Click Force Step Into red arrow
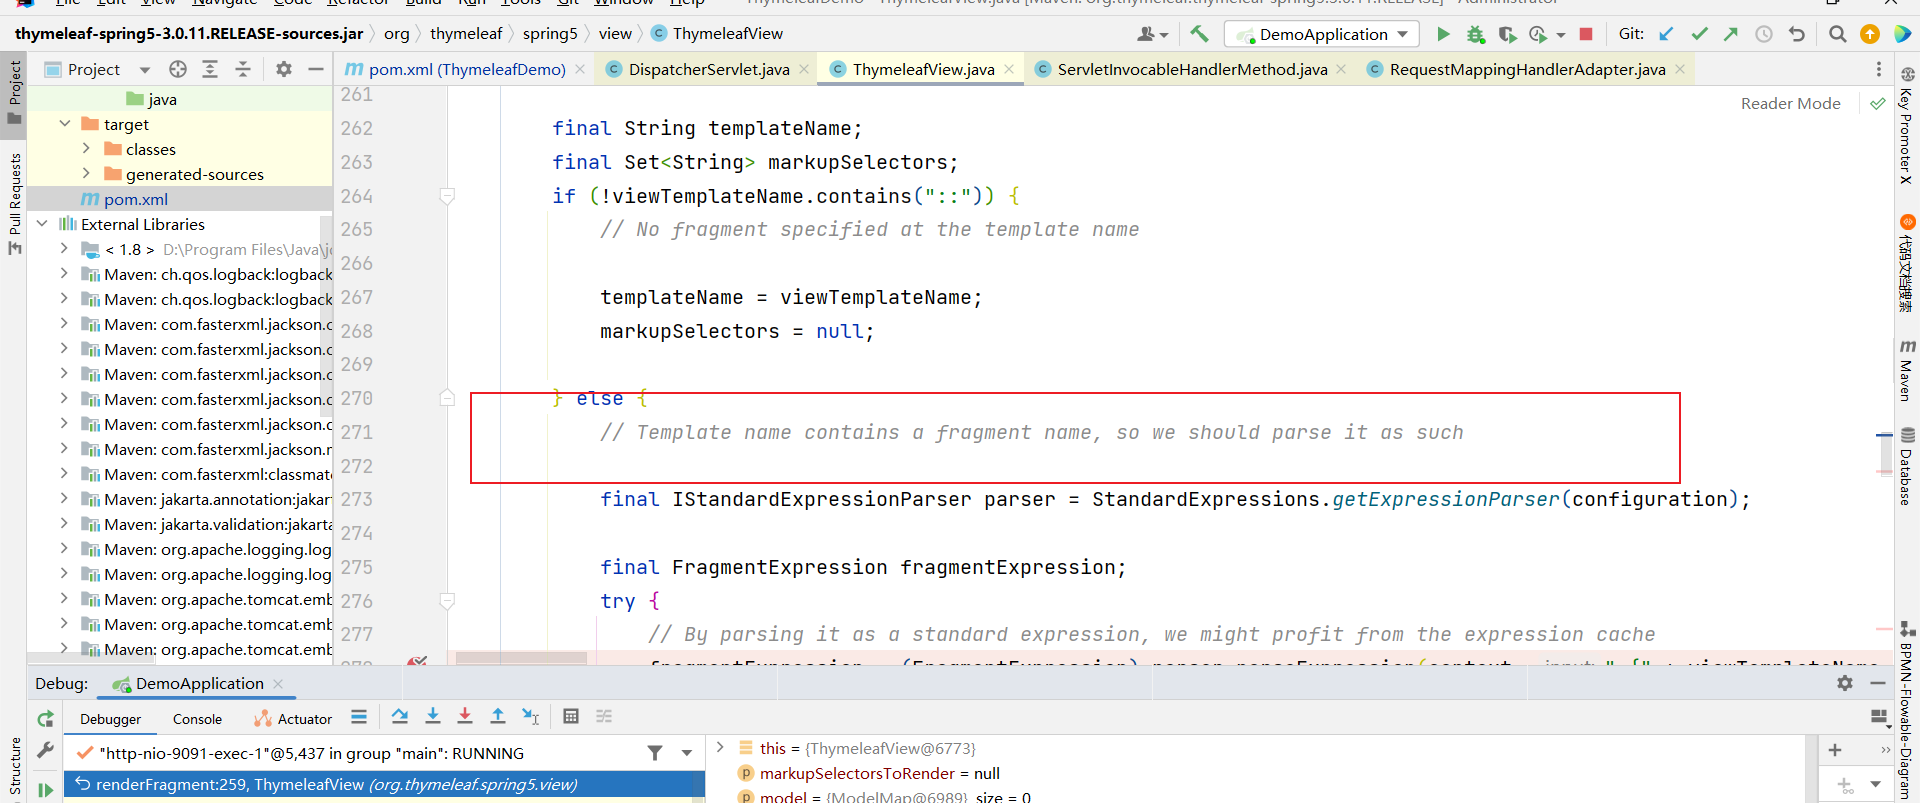Viewport: 1920px width, 803px height. click(x=465, y=716)
